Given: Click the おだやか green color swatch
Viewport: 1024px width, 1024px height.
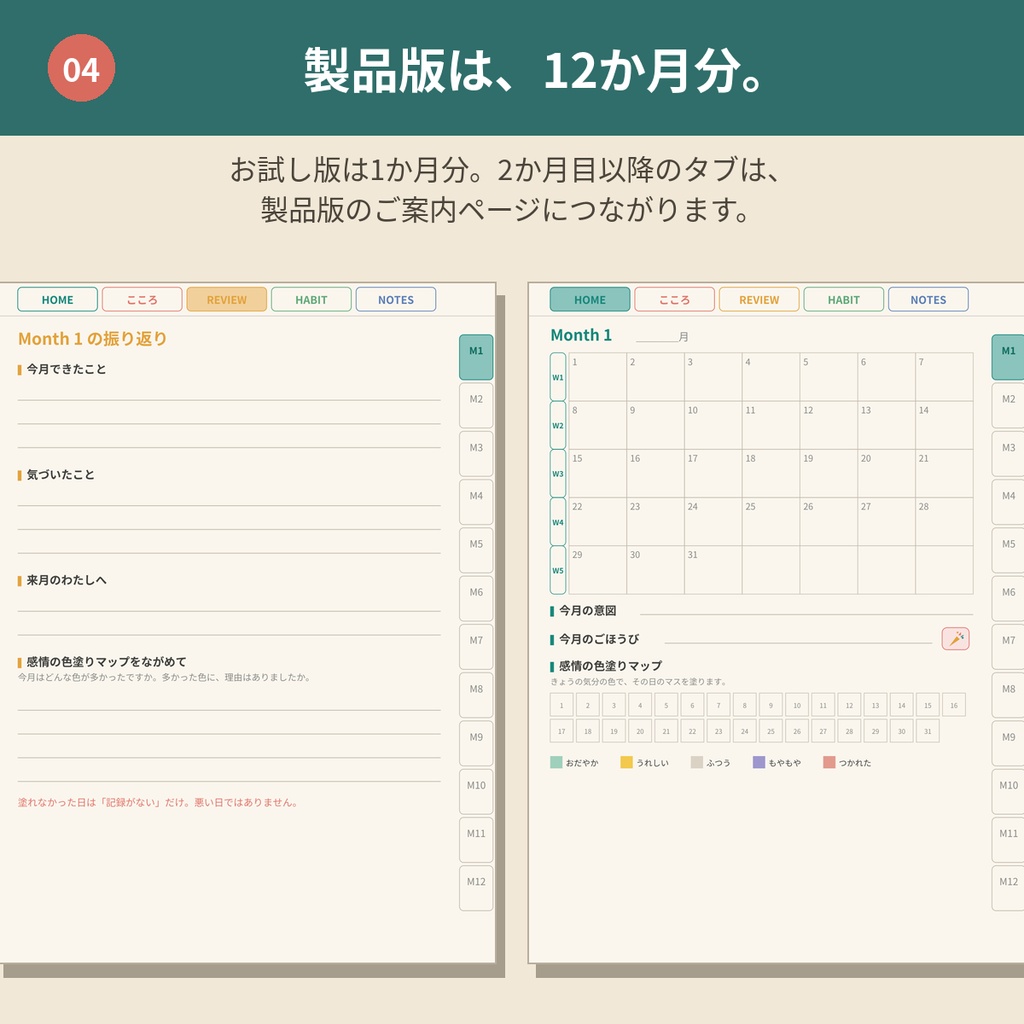Looking at the screenshot, I should pos(556,762).
